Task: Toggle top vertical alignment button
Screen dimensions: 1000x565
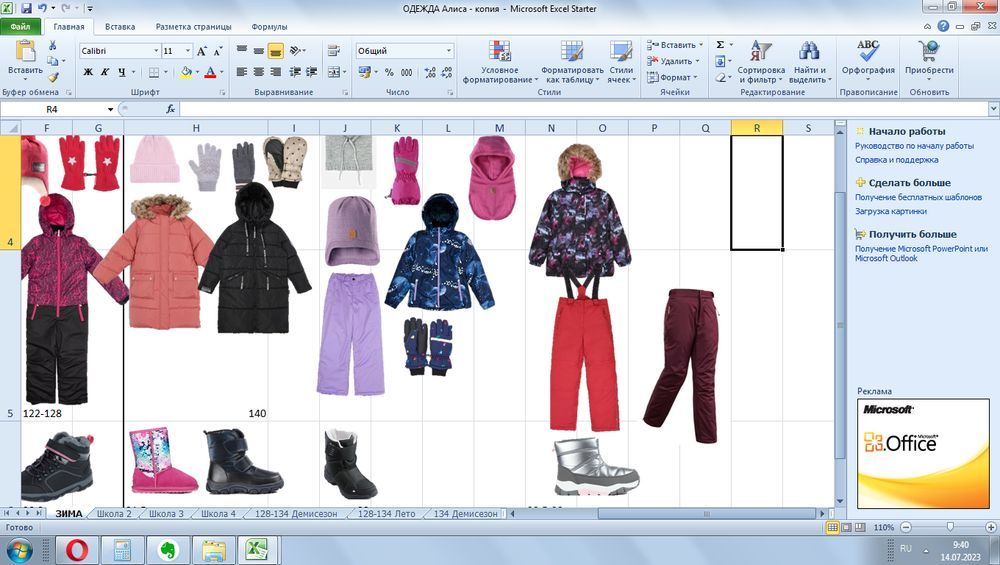Action: pos(242,50)
